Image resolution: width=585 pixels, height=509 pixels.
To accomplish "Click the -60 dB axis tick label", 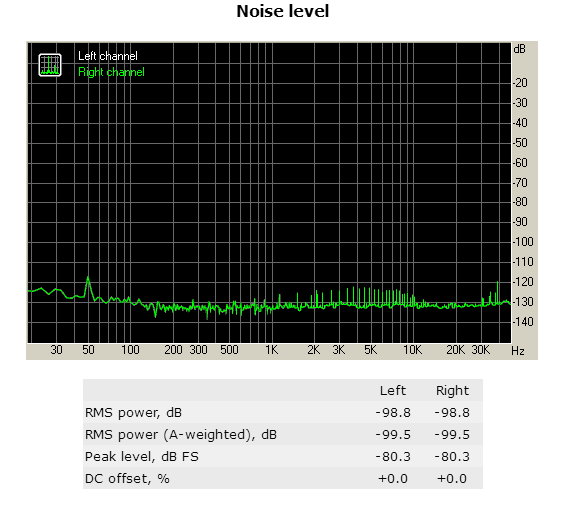I will [x=520, y=163].
